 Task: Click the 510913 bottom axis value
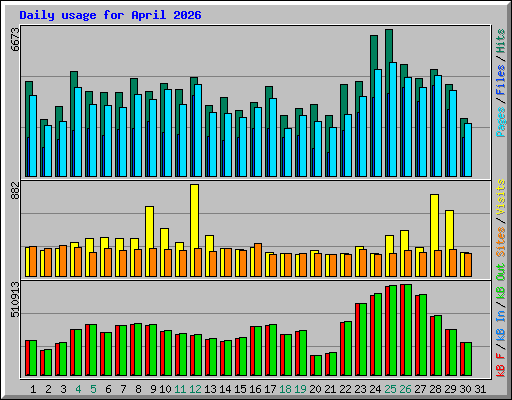[15, 299]
